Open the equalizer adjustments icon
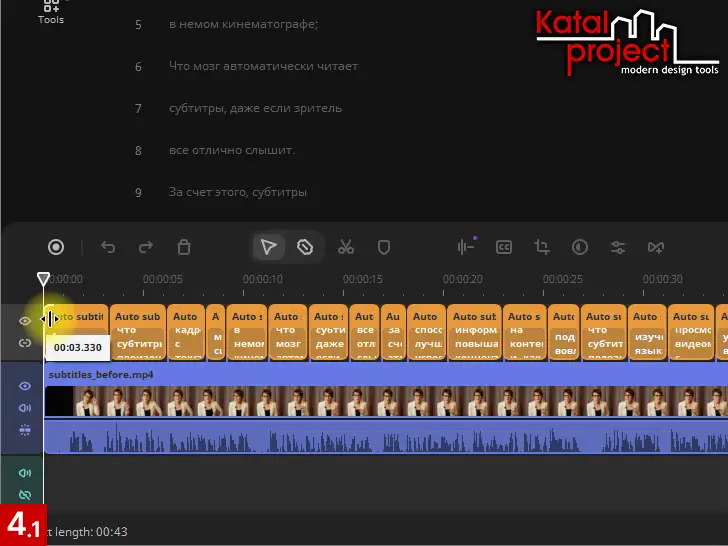The image size is (728, 546). tap(618, 247)
